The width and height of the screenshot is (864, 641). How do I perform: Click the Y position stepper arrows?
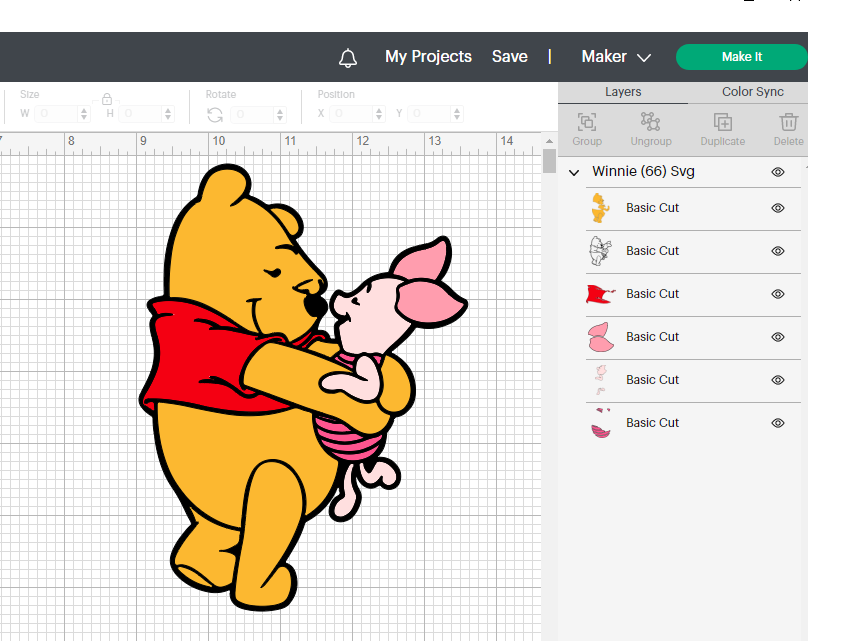(x=457, y=114)
